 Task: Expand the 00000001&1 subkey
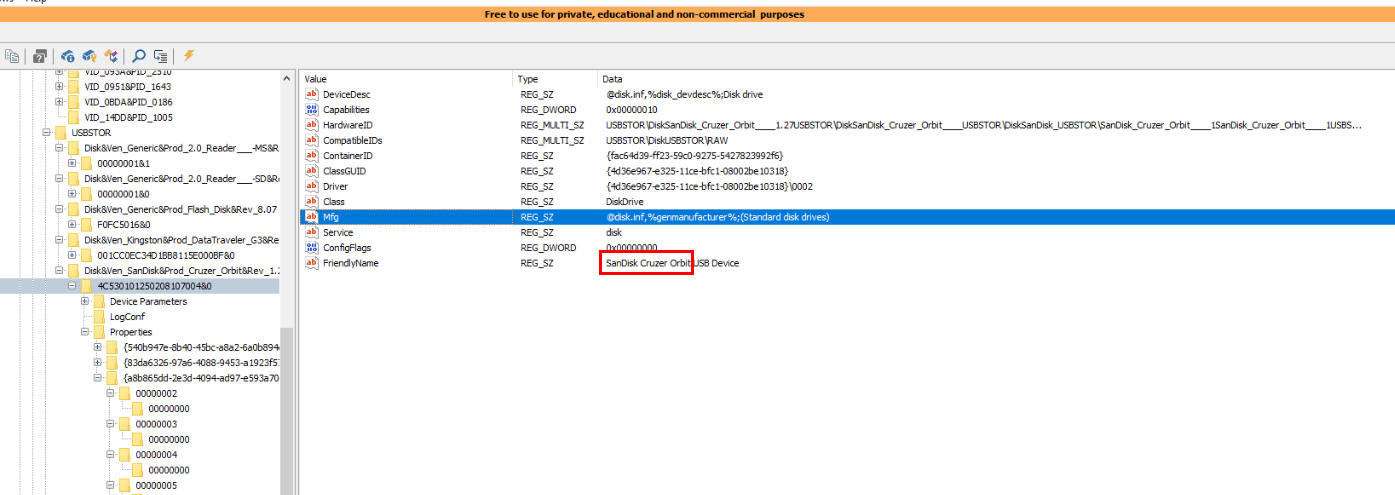(72, 164)
